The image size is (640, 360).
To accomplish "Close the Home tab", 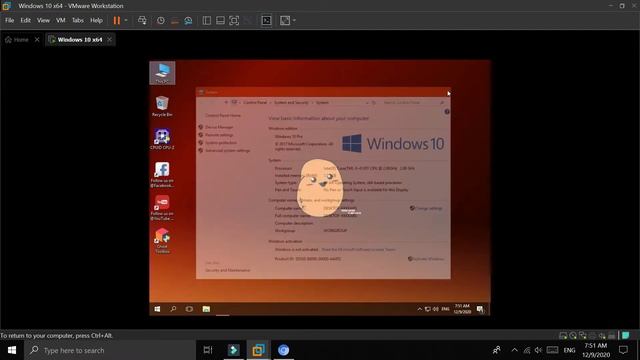I will (37, 40).
